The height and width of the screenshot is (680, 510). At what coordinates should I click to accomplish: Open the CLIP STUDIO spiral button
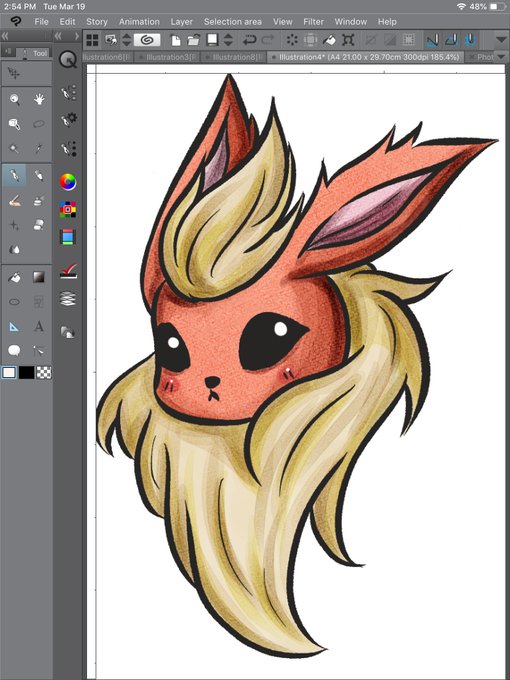[x=147, y=40]
